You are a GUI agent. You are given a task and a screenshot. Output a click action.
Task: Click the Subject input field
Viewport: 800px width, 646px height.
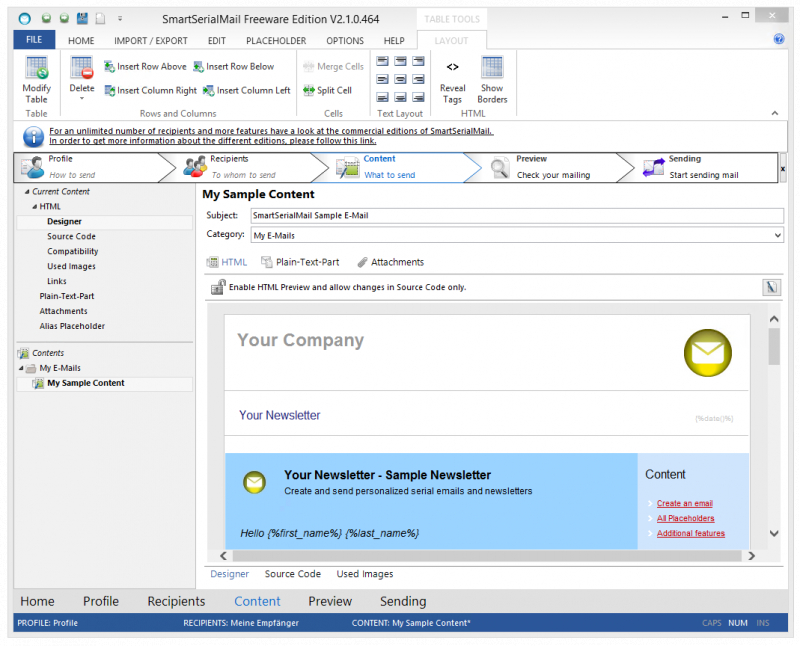tap(517, 216)
